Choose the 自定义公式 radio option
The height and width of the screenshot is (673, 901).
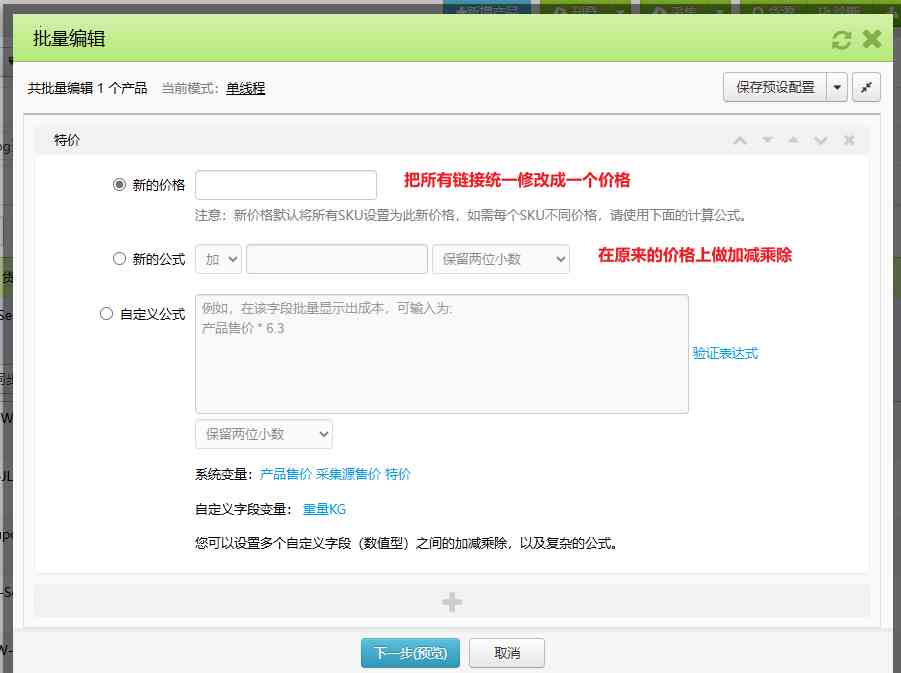pyautogui.click(x=106, y=313)
